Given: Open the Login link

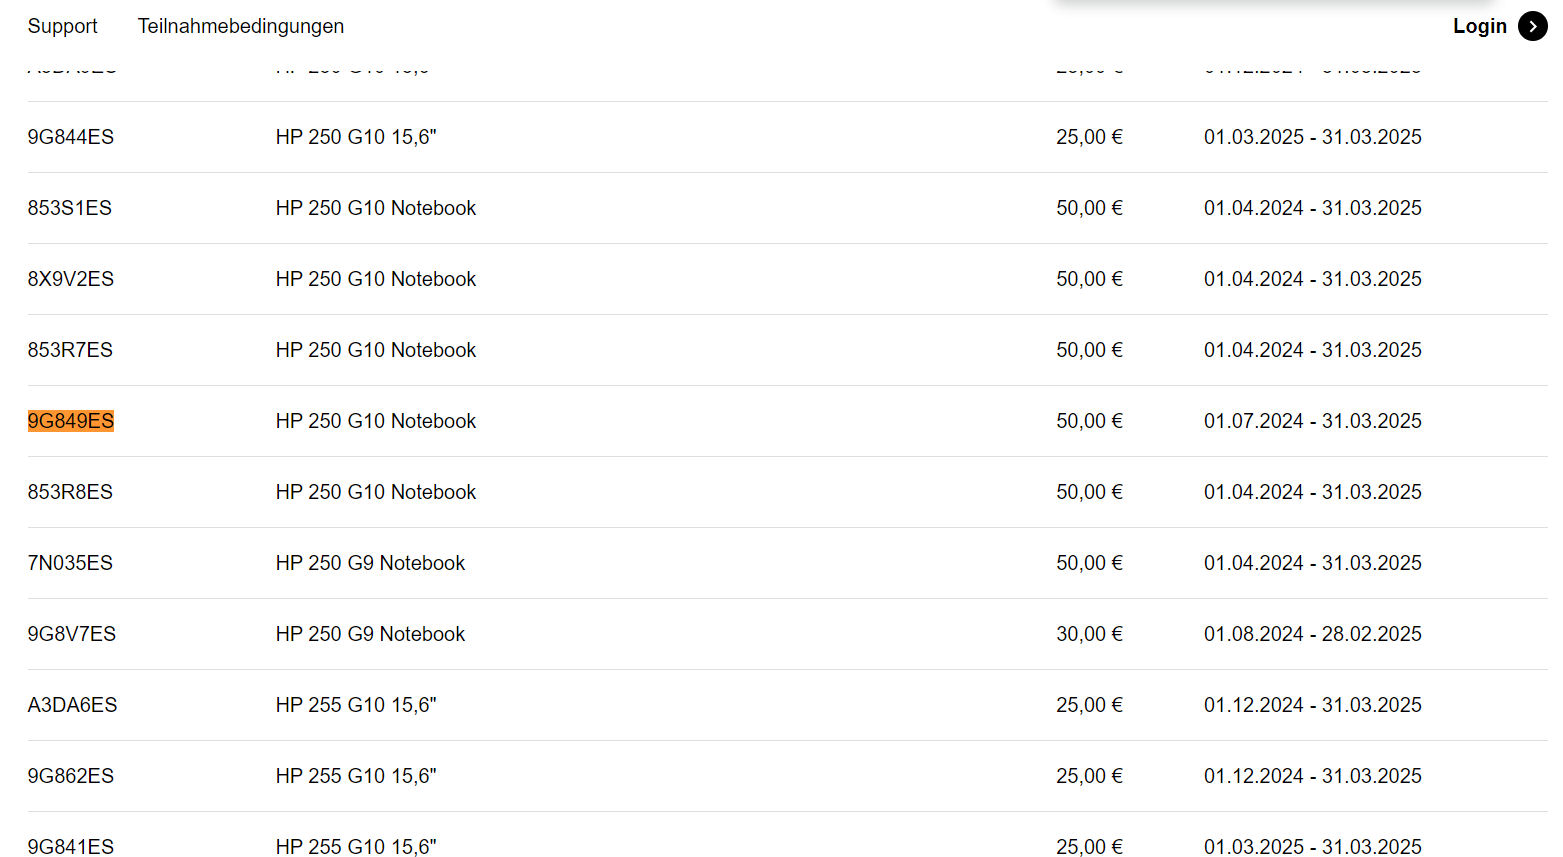Looking at the screenshot, I should tap(1479, 27).
